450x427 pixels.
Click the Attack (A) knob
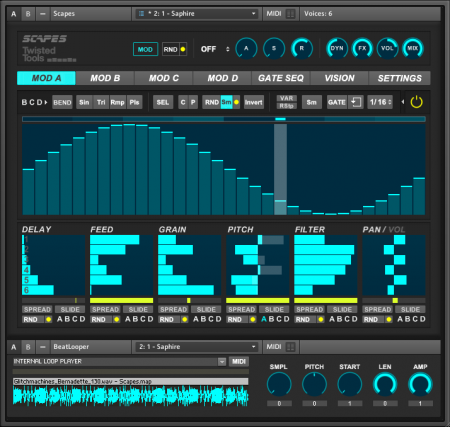point(246,49)
